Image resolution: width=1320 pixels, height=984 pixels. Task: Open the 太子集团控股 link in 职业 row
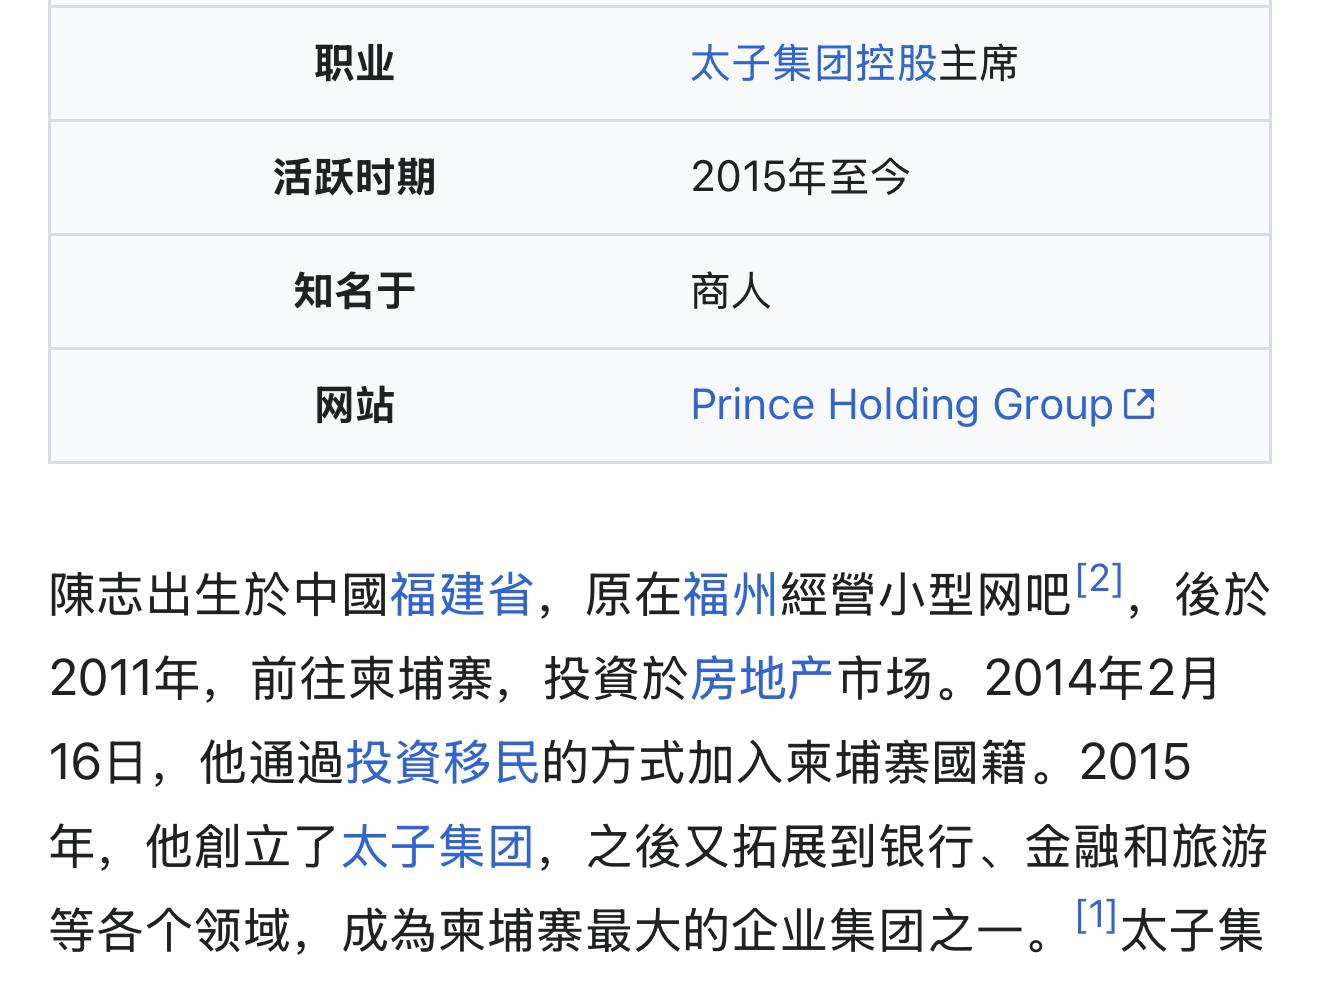tap(814, 64)
